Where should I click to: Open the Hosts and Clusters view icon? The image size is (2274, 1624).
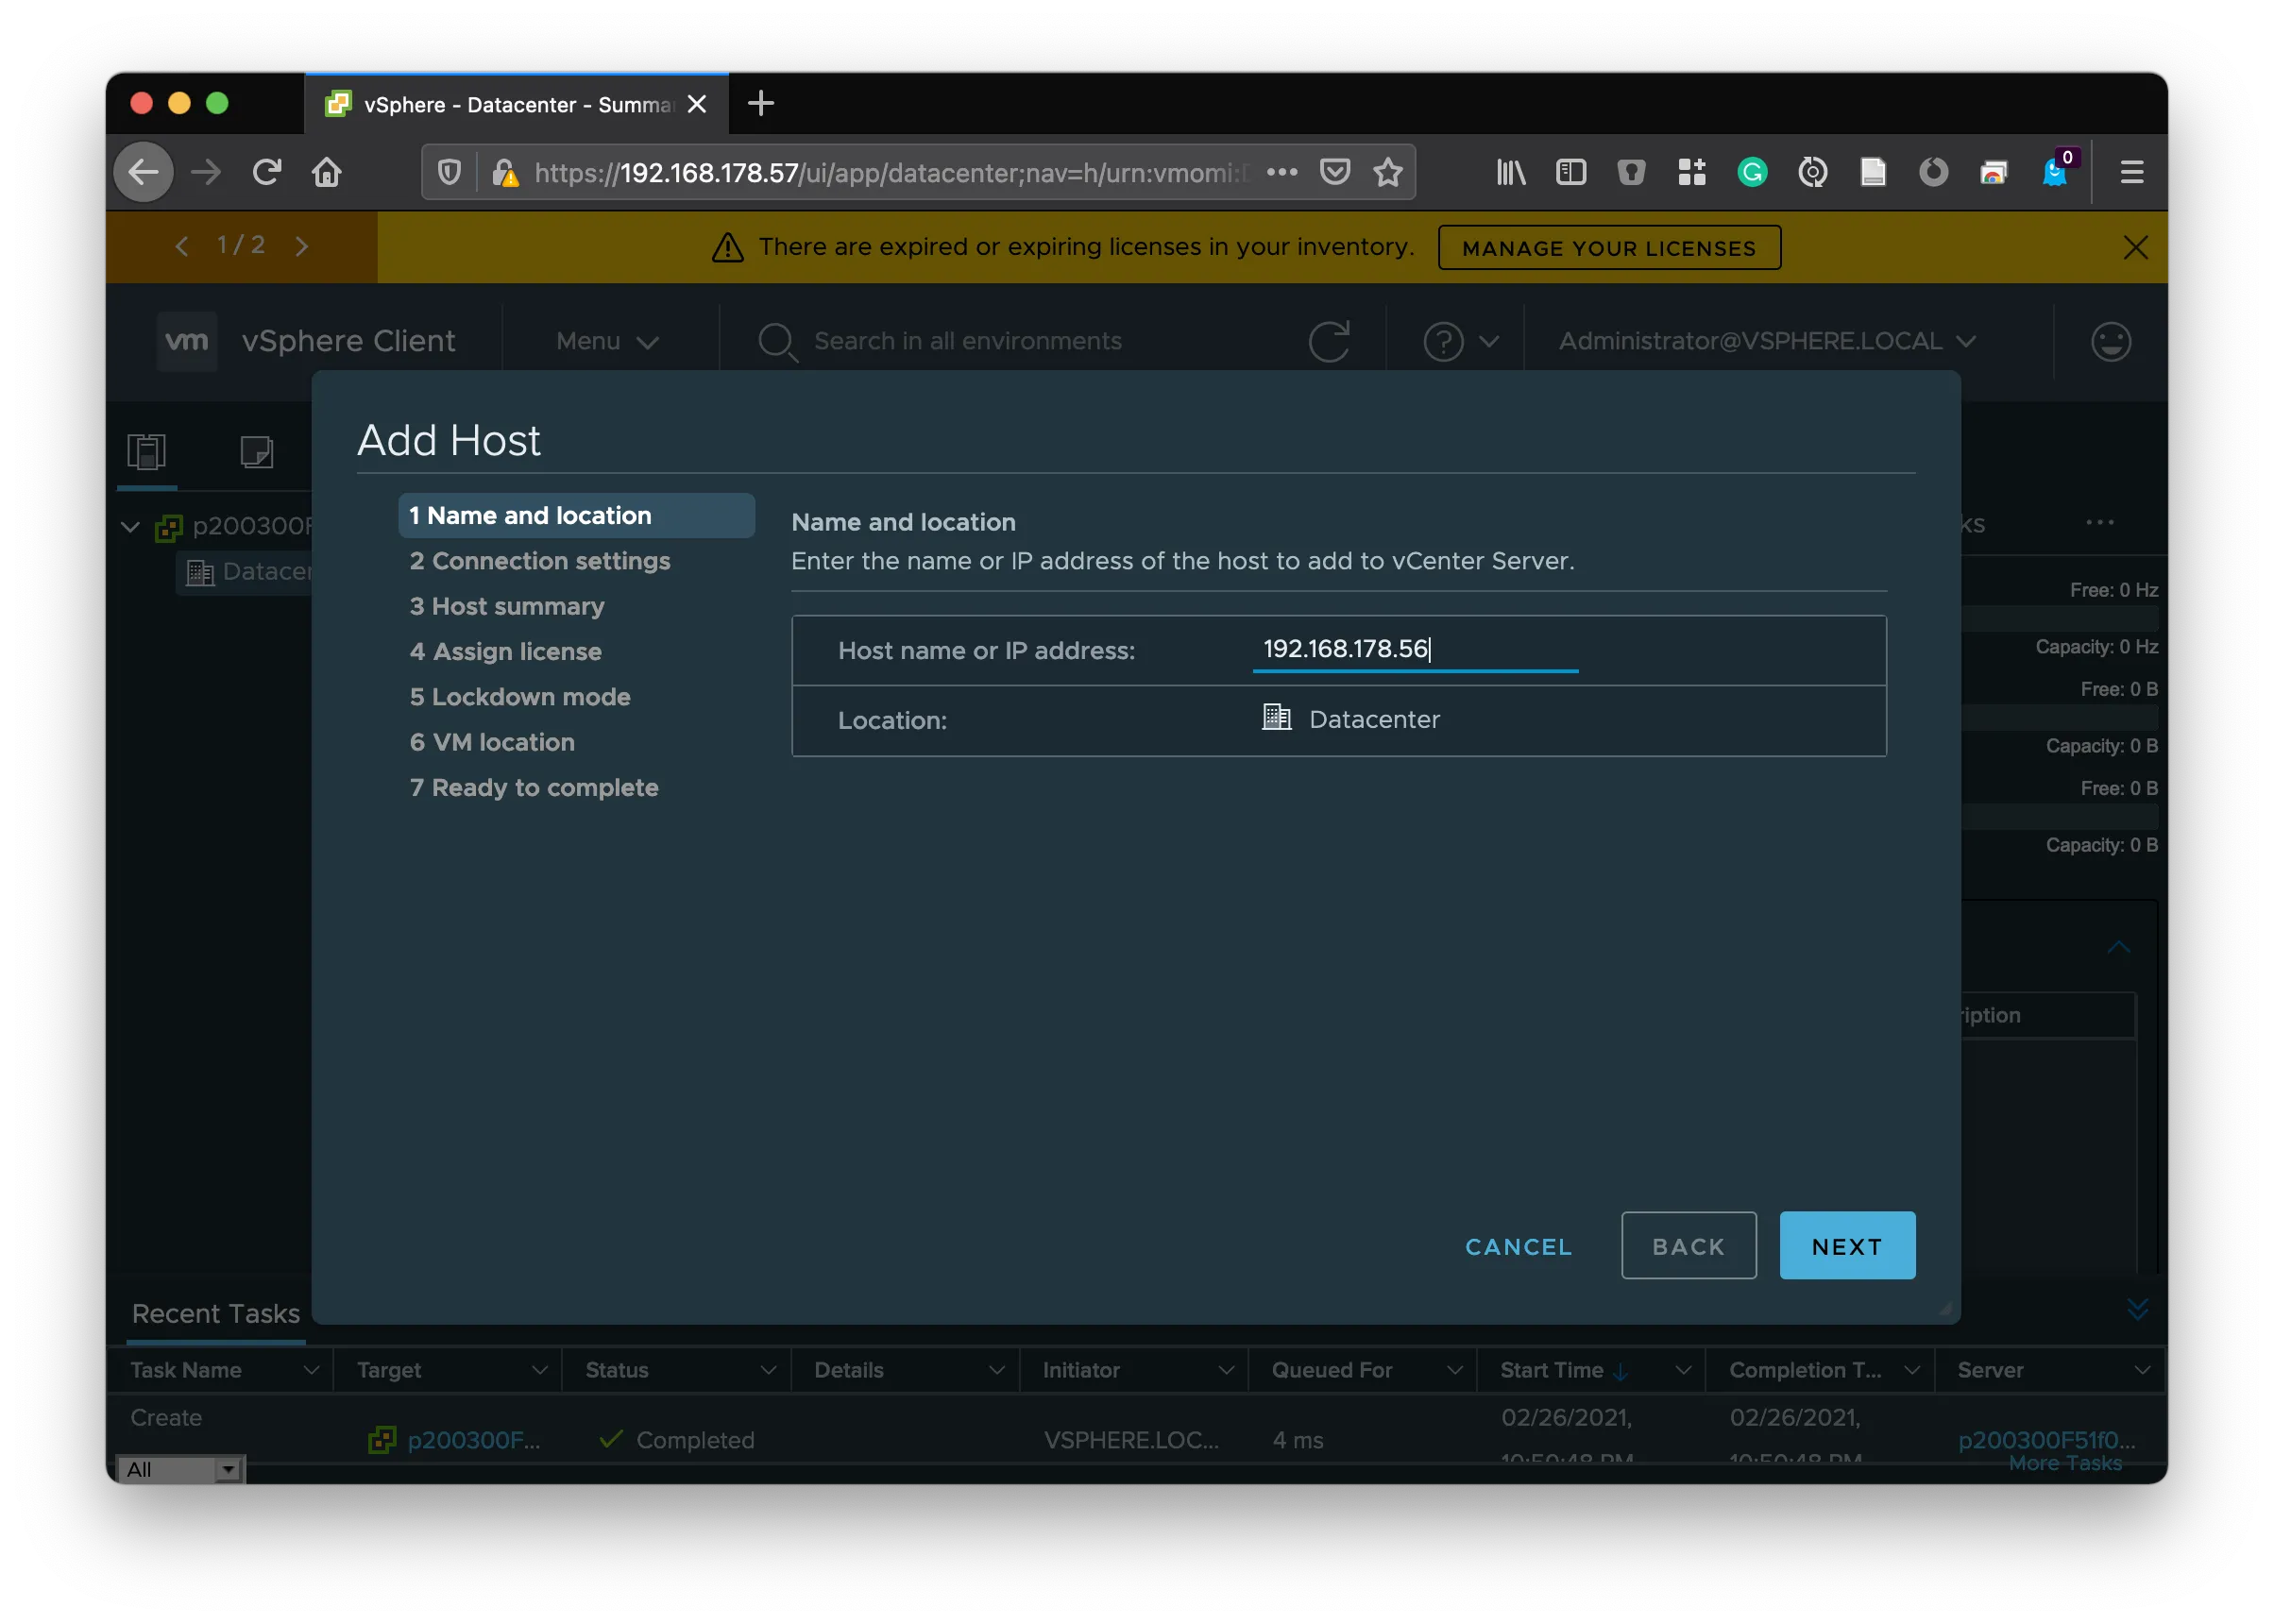(x=147, y=451)
